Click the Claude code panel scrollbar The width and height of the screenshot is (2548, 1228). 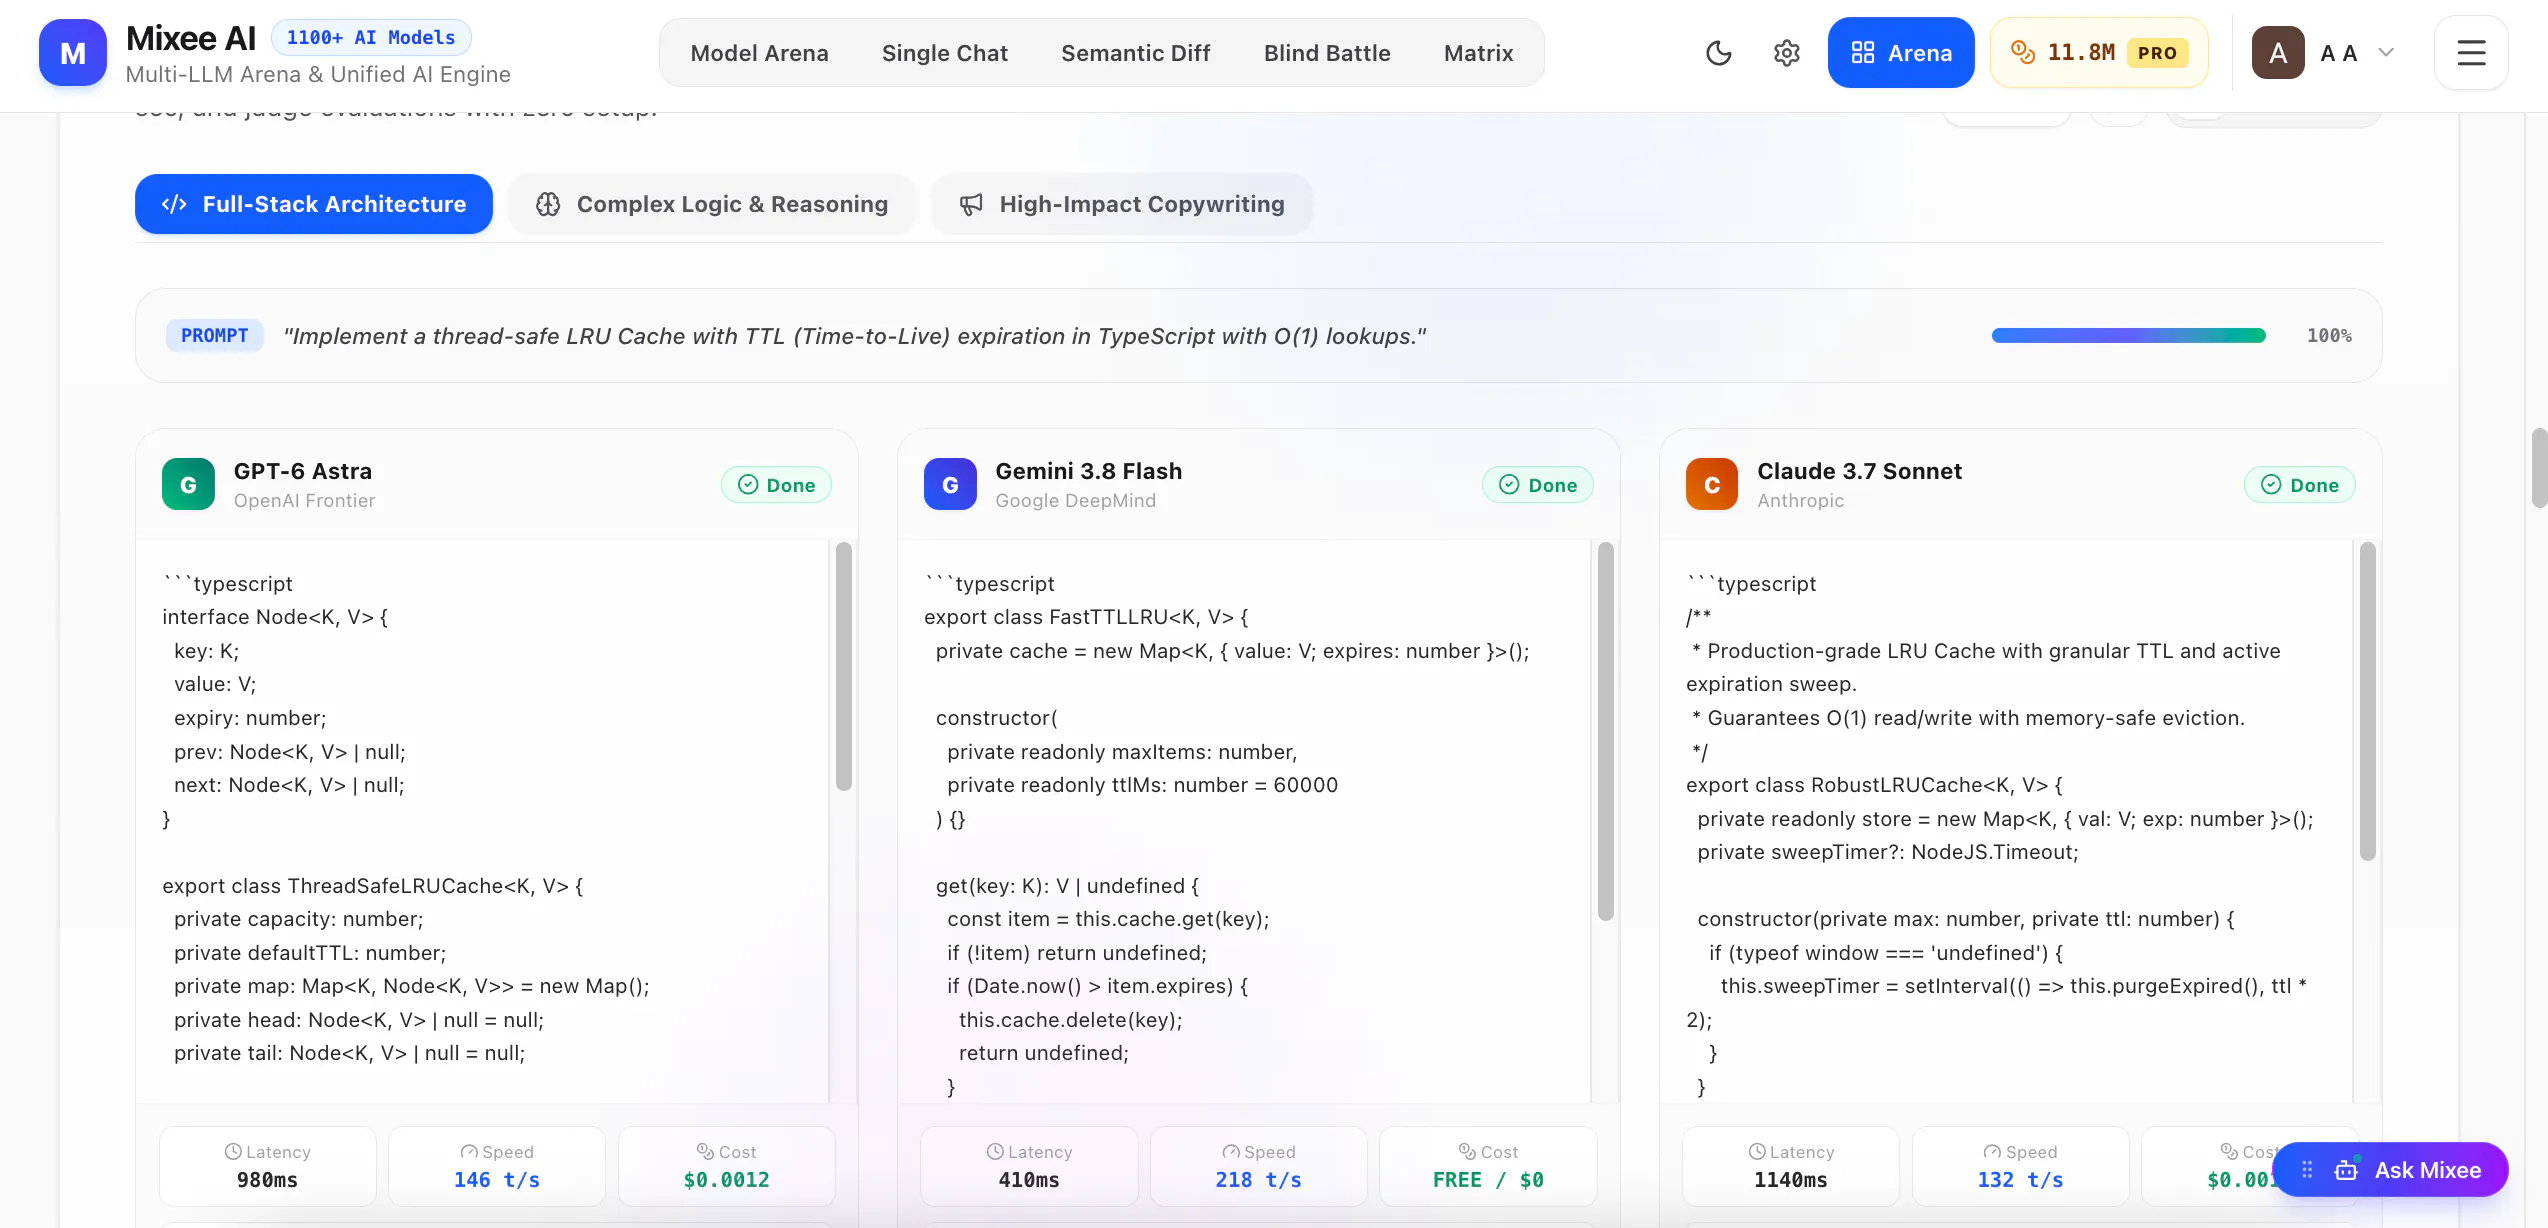click(2367, 701)
